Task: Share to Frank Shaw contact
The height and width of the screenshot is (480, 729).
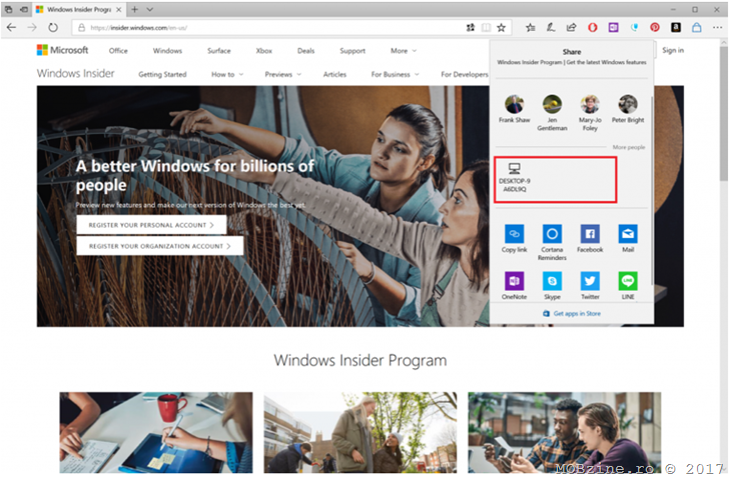Action: tap(514, 109)
